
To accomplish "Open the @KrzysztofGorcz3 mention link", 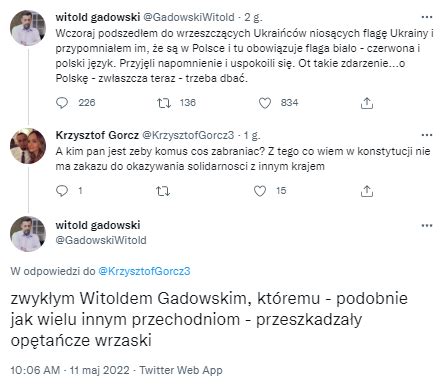I will (144, 271).
